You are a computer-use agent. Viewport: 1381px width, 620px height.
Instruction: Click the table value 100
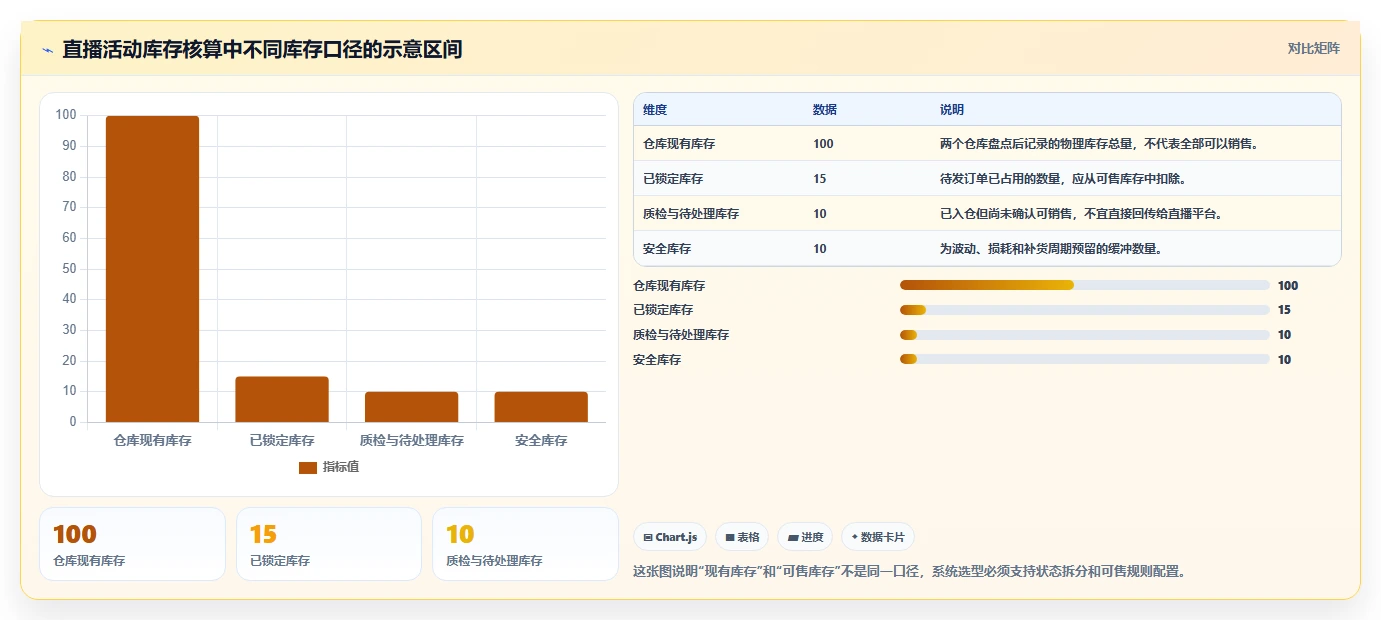click(823, 144)
